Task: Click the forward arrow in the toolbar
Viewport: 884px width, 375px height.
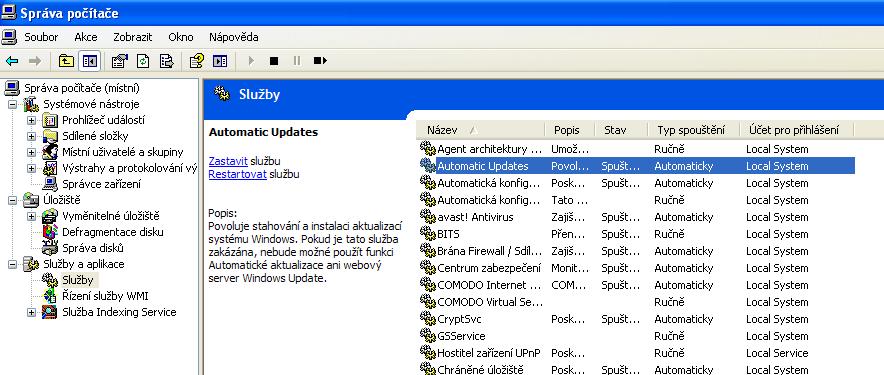Action: tap(35, 61)
